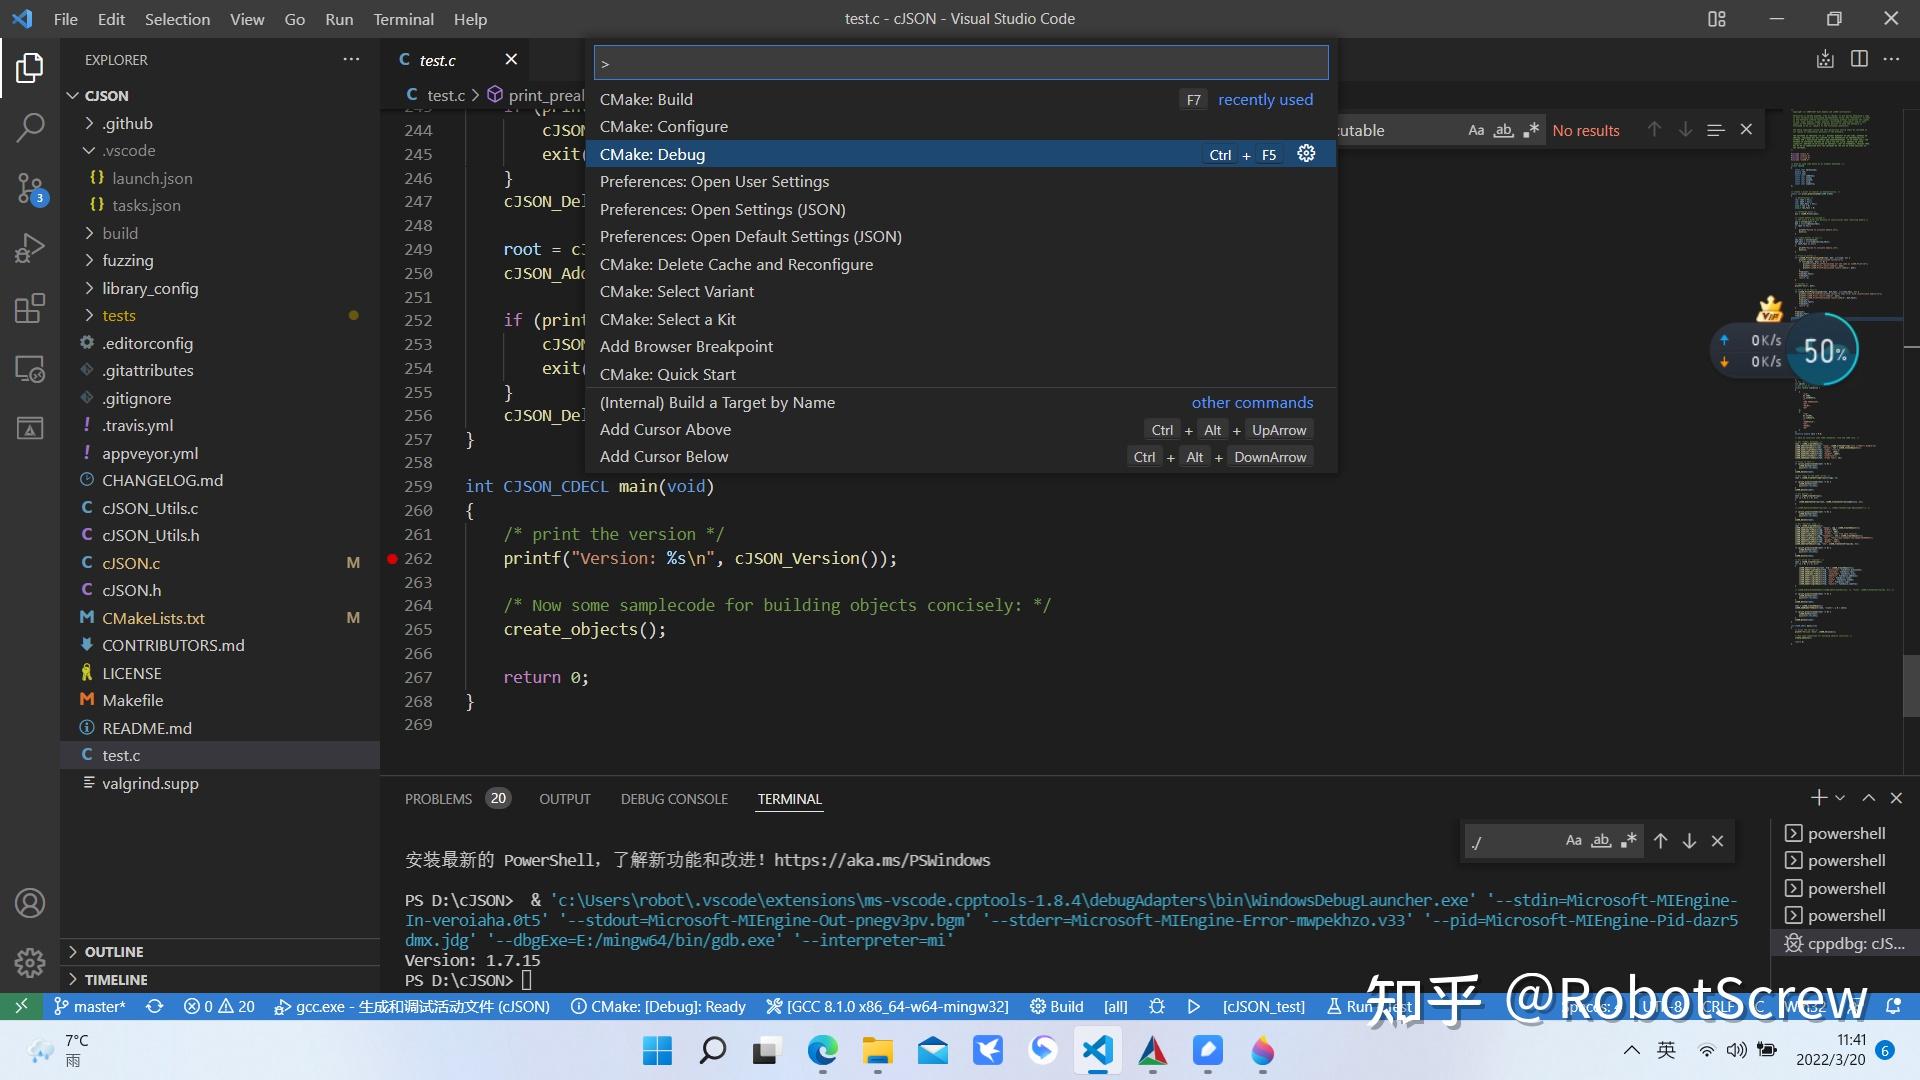Open the Extensions sidebar icon
Viewport: 1920px width, 1080px height.
point(29,308)
